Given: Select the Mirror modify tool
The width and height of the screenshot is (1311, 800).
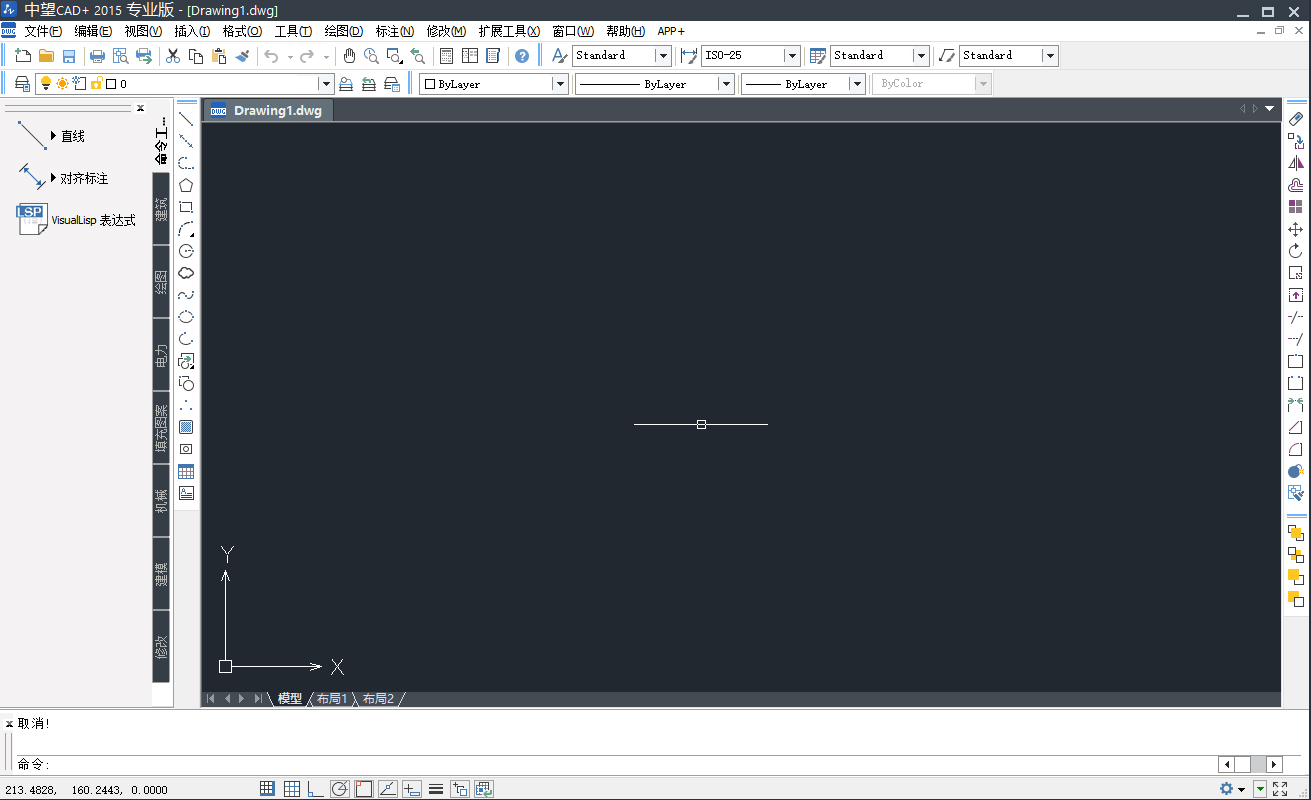Looking at the screenshot, I should pos(1296,163).
